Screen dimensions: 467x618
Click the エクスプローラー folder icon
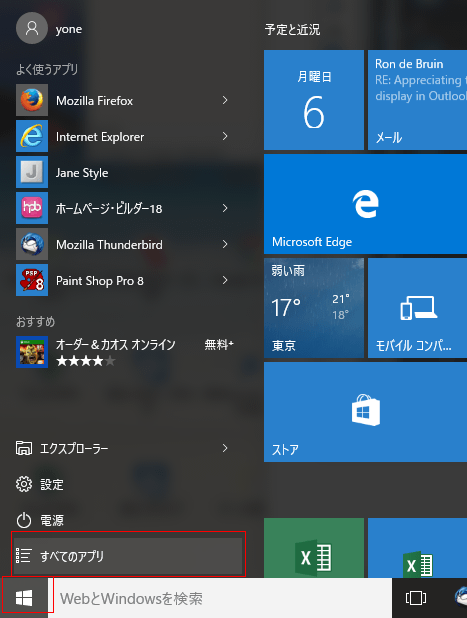click(x=24, y=448)
